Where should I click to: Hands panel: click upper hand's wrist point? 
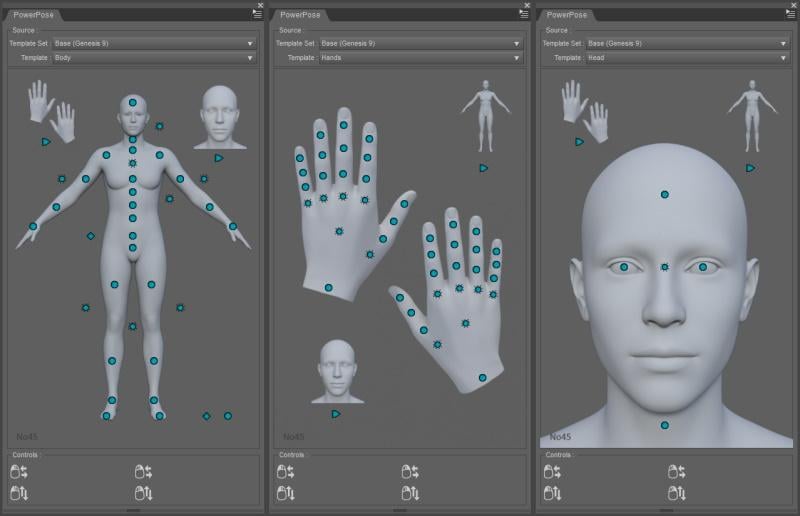click(x=329, y=288)
